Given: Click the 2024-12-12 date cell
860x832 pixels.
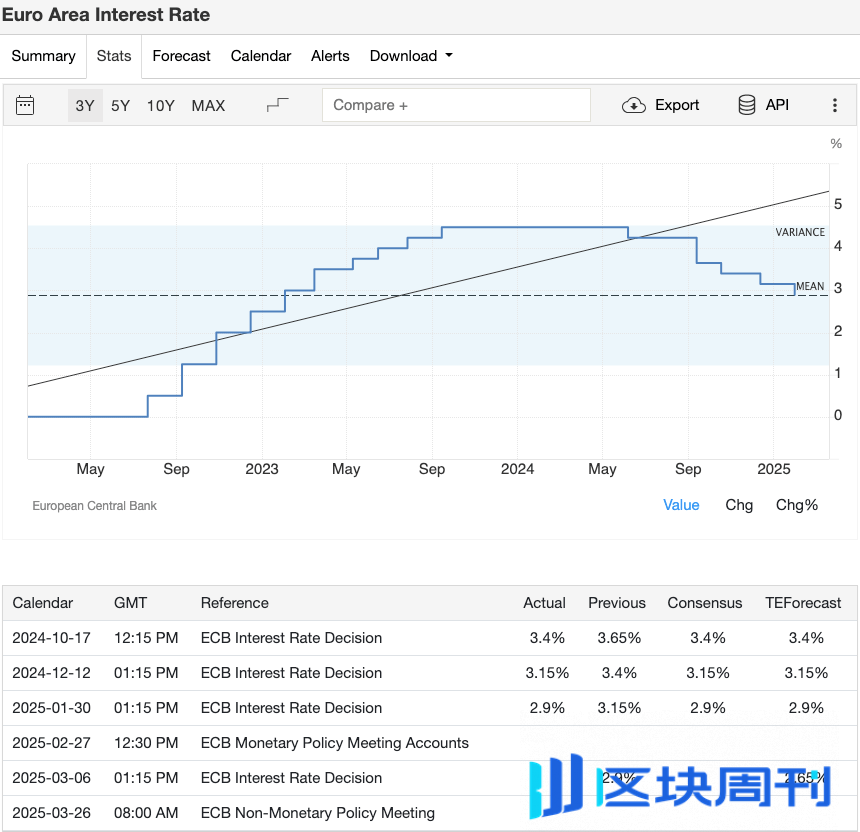Looking at the screenshot, I should coord(52,673).
